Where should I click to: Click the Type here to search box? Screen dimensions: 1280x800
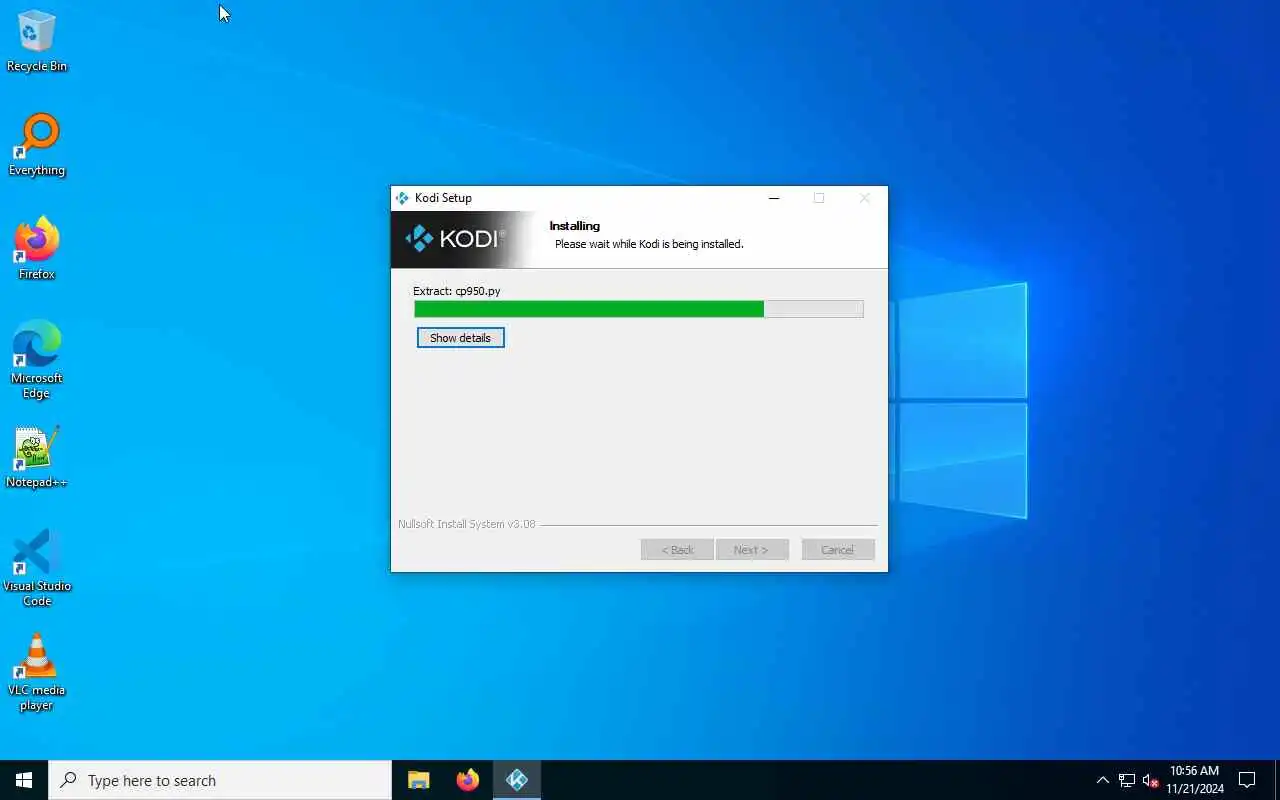pyautogui.click(x=220, y=780)
